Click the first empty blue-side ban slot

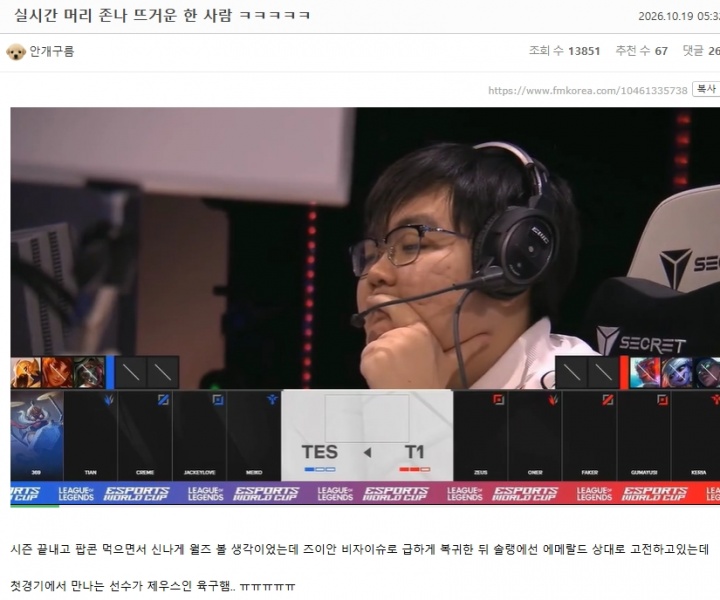(131, 372)
